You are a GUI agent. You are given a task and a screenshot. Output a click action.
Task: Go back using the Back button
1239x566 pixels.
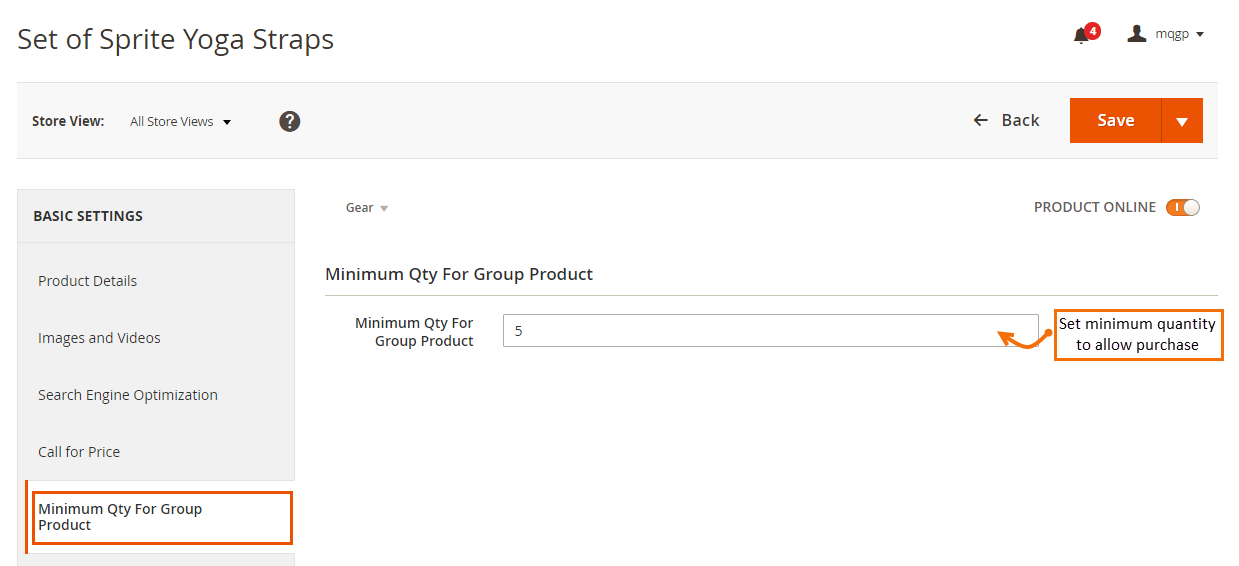pyautogui.click(x=1006, y=120)
